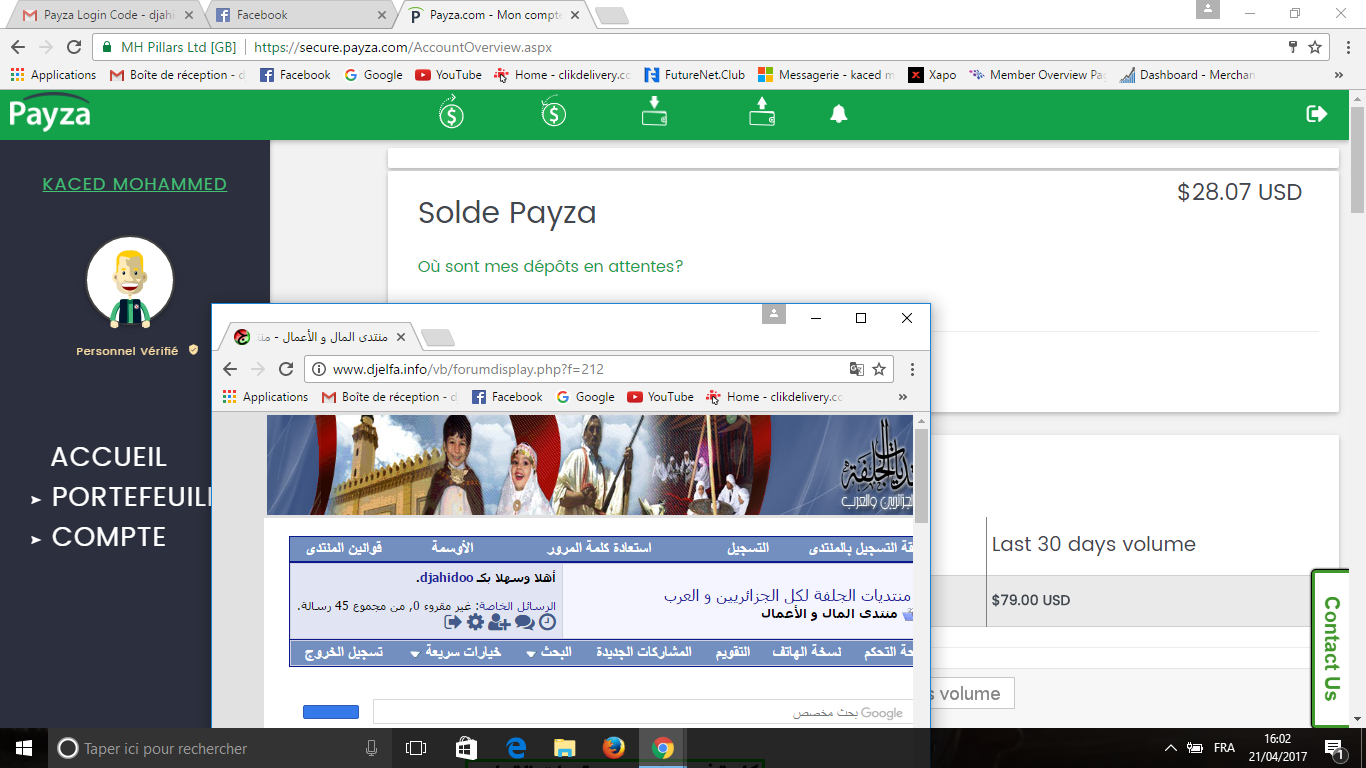The height and width of the screenshot is (768, 1366).
Task: Reload the djelfa.info forum page
Action: click(286, 369)
